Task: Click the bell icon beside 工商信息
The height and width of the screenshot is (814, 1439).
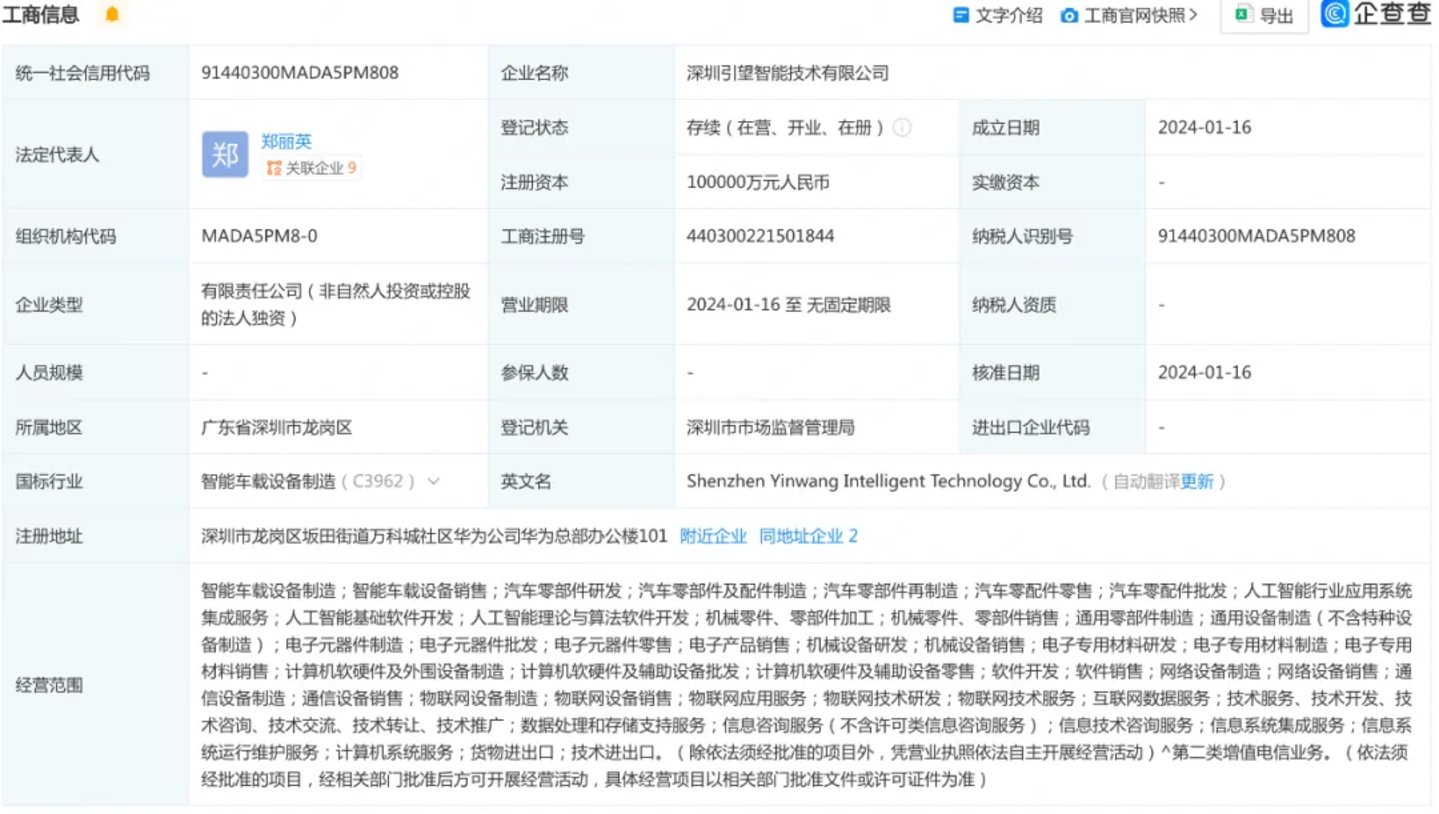Action: click(x=112, y=14)
